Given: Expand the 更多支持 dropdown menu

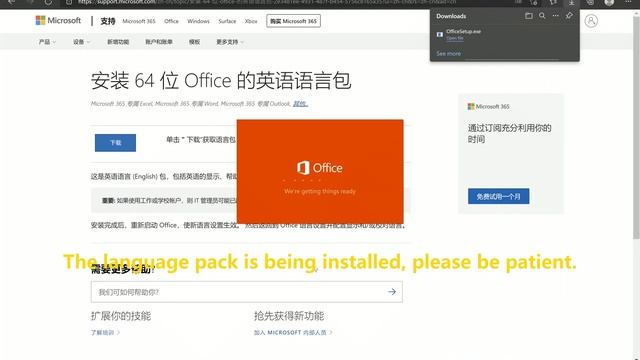Looking at the screenshot, I should coord(230,42).
